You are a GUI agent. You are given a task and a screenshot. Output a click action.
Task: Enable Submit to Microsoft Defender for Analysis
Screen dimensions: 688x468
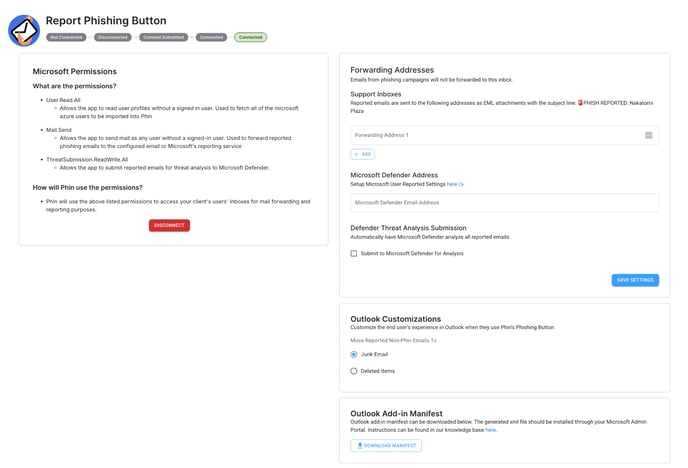click(x=354, y=253)
